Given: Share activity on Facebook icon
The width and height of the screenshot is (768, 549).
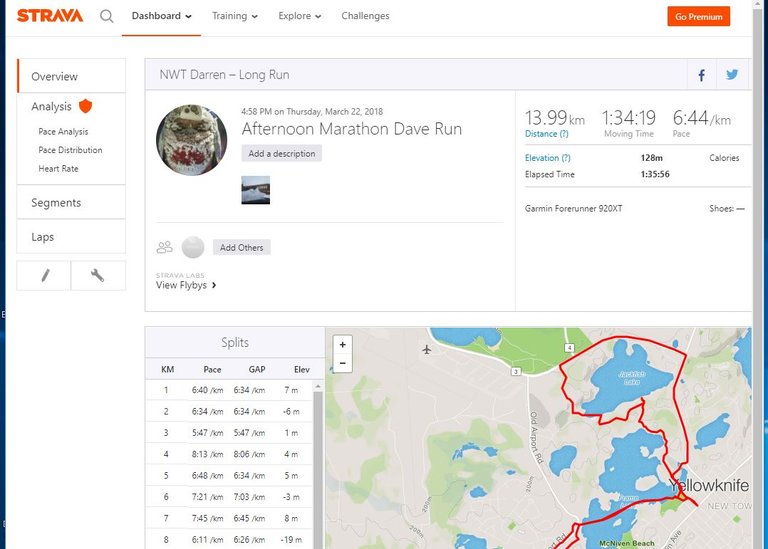Looking at the screenshot, I should (x=701, y=75).
